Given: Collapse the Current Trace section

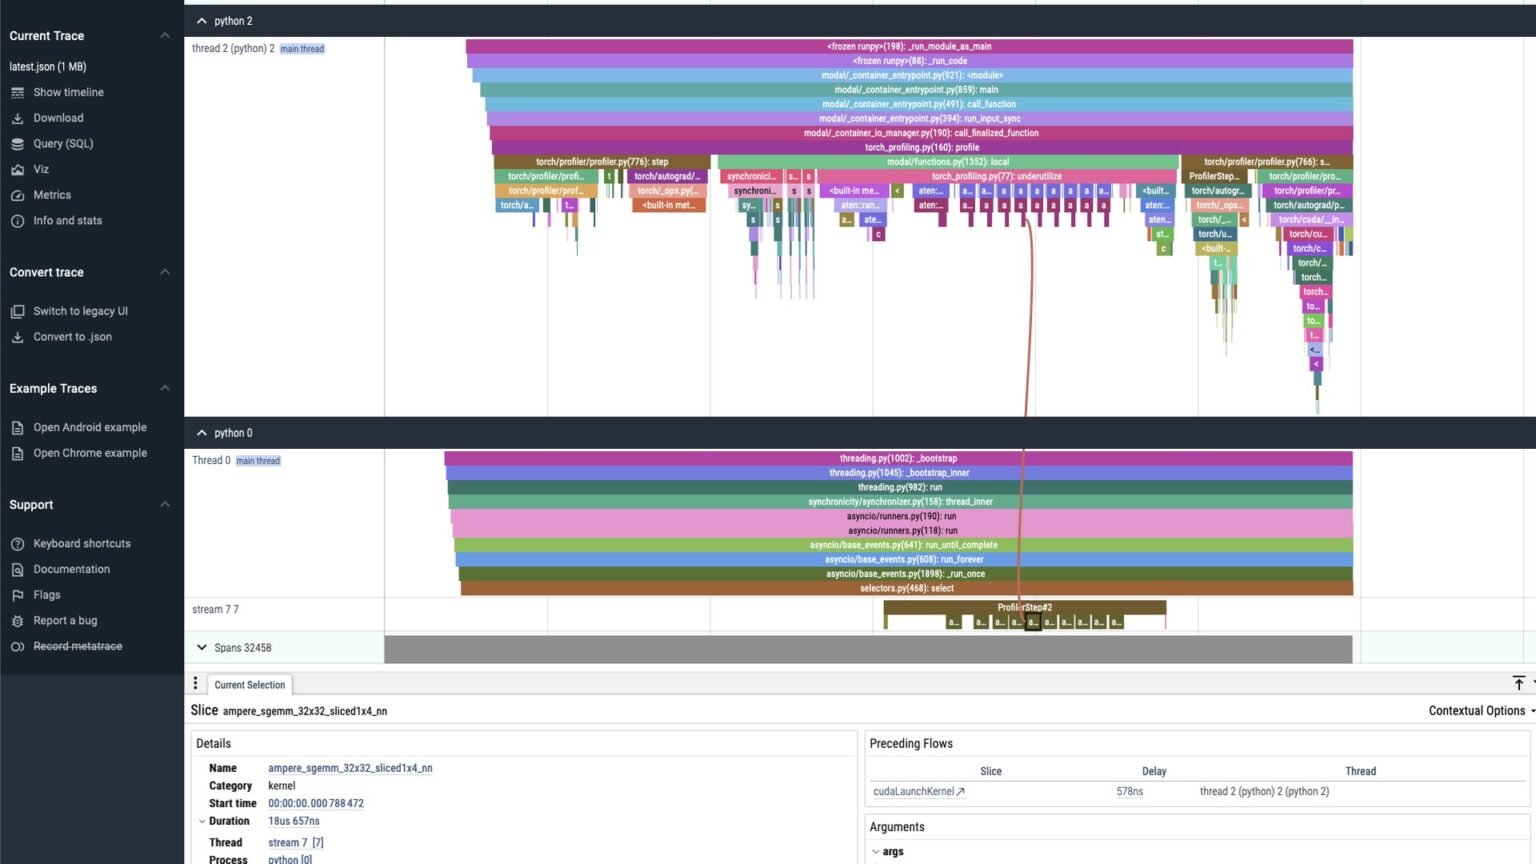Looking at the screenshot, I should coord(165,36).
